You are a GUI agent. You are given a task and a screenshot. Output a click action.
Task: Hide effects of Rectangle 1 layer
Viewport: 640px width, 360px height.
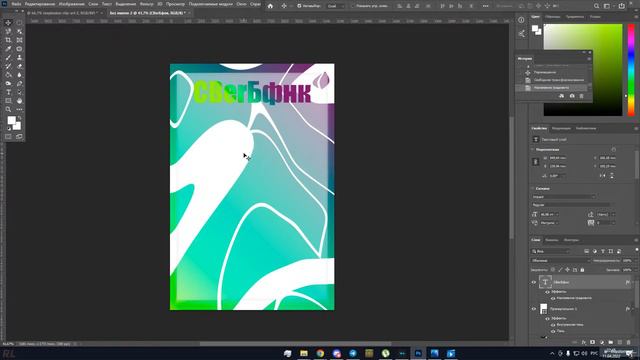point(547,318)
